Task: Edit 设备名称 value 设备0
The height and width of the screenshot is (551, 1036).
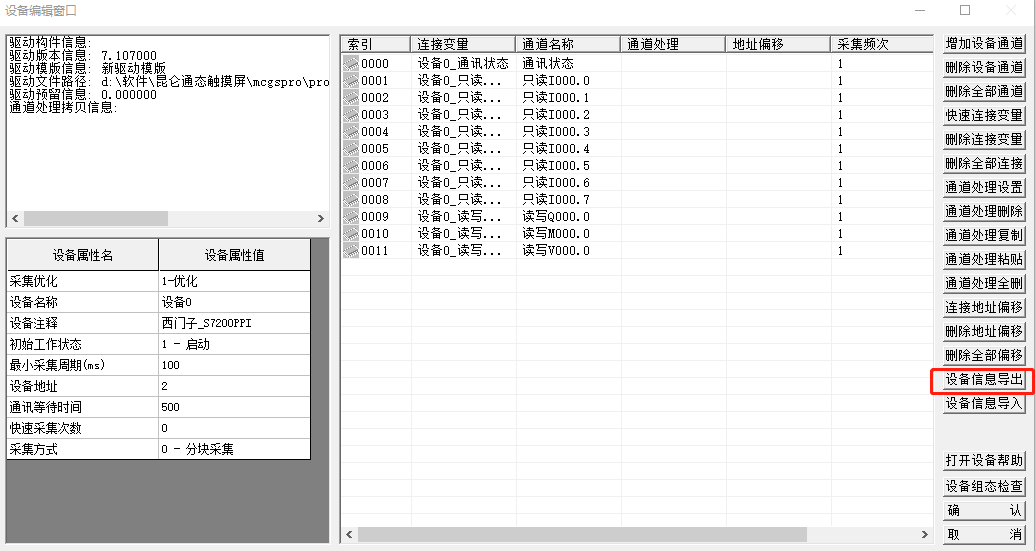Action: point(235,302)
